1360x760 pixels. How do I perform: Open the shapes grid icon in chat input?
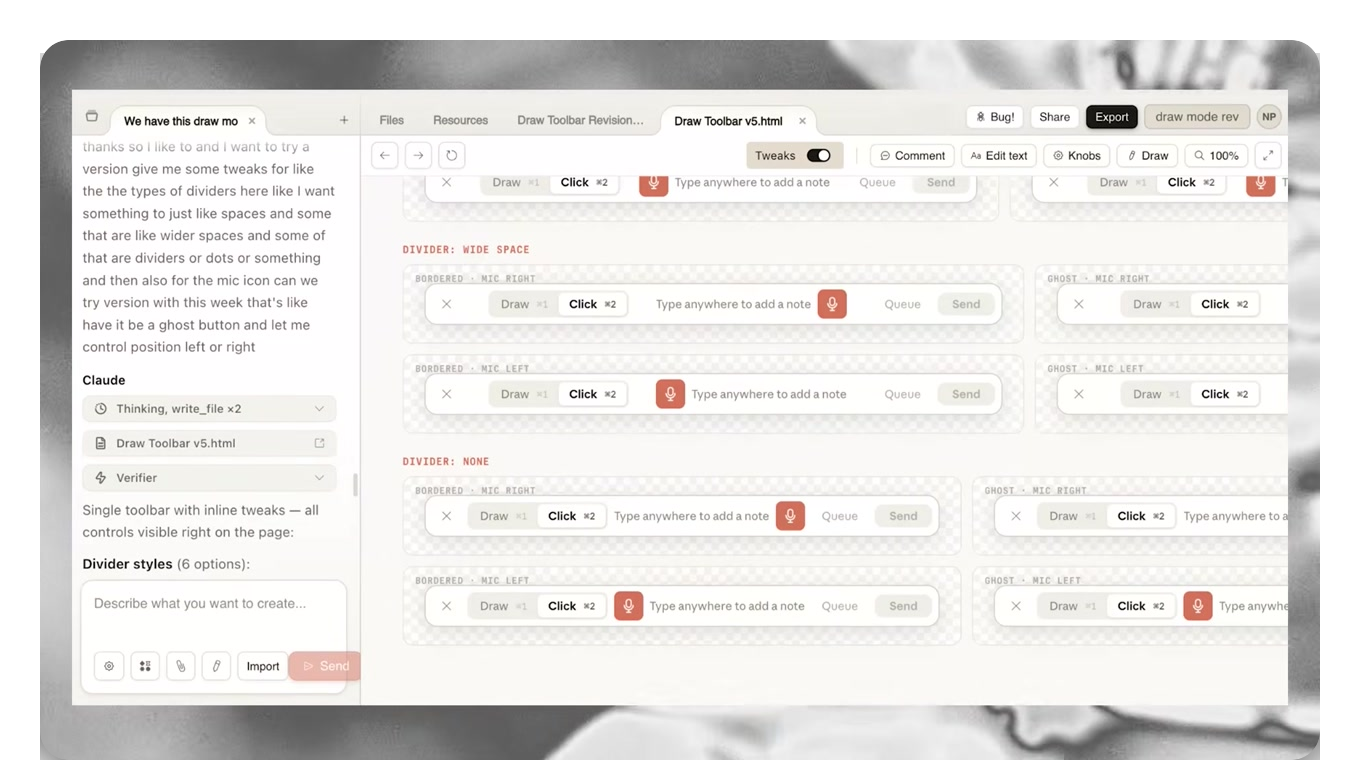click(x=145, y=666)
